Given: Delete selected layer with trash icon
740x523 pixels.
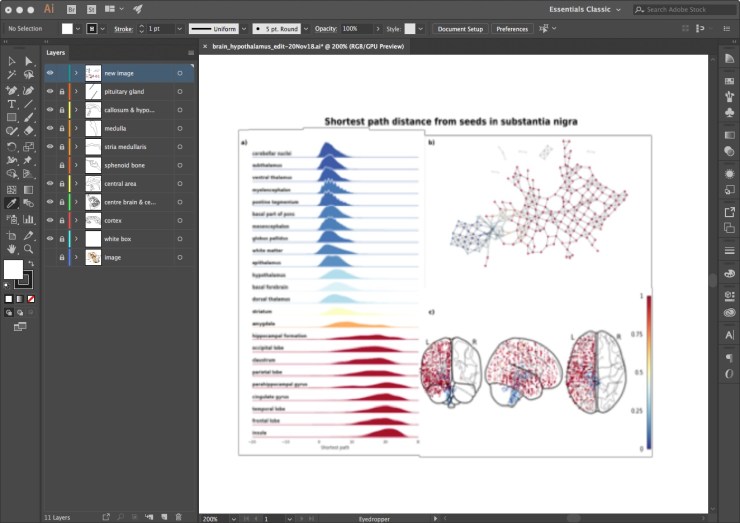Looking at the screenshot, I should pyautogui.click(x=178, y=517).
